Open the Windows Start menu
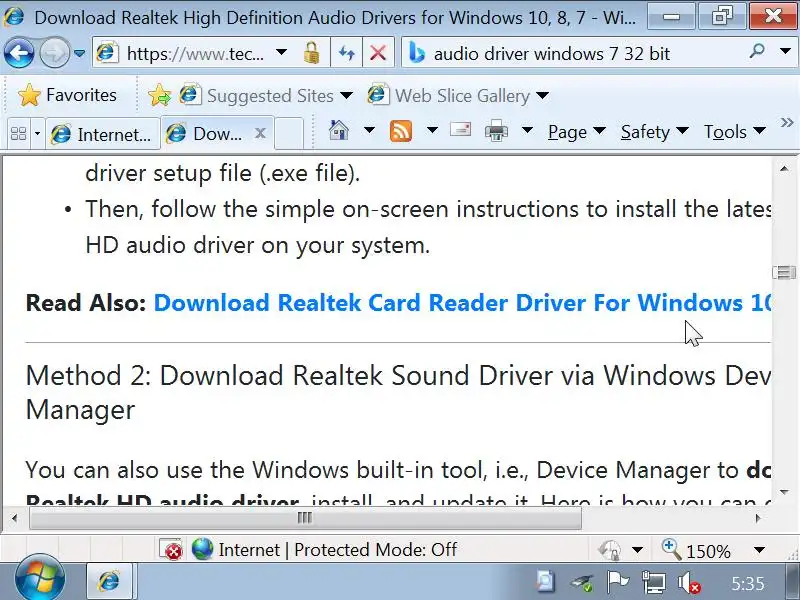Viewport: 800px width, 600px height. coord(40,580)
